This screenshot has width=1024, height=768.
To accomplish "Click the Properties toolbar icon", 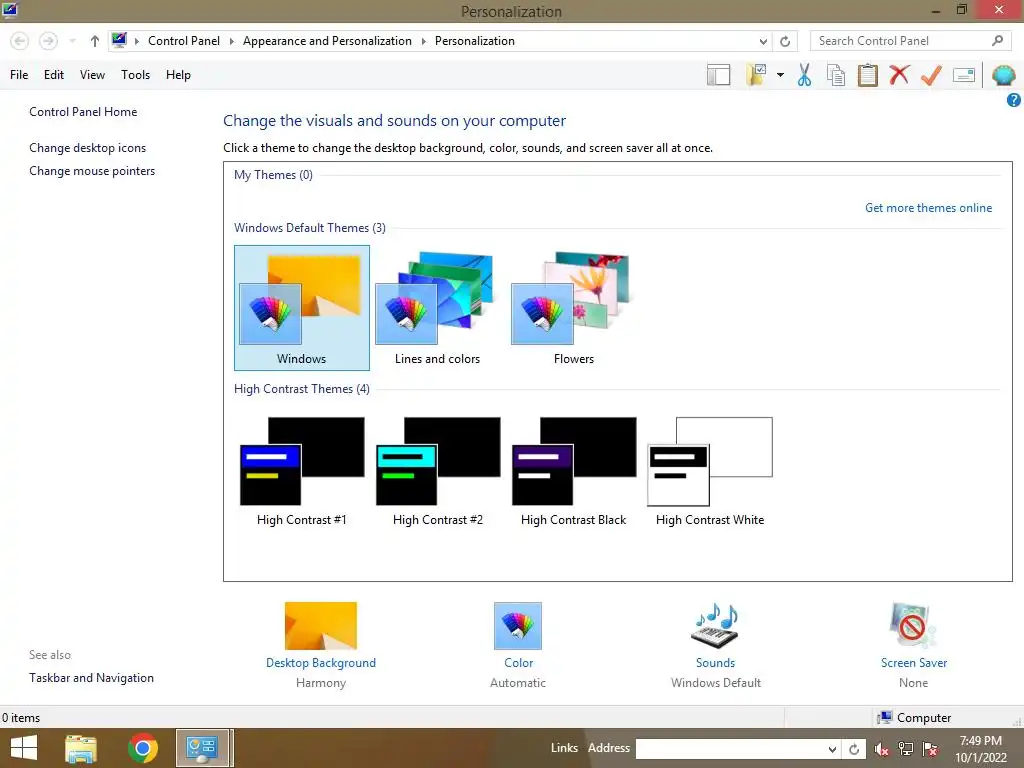I will pyautogui.click(x=964, y=75).
